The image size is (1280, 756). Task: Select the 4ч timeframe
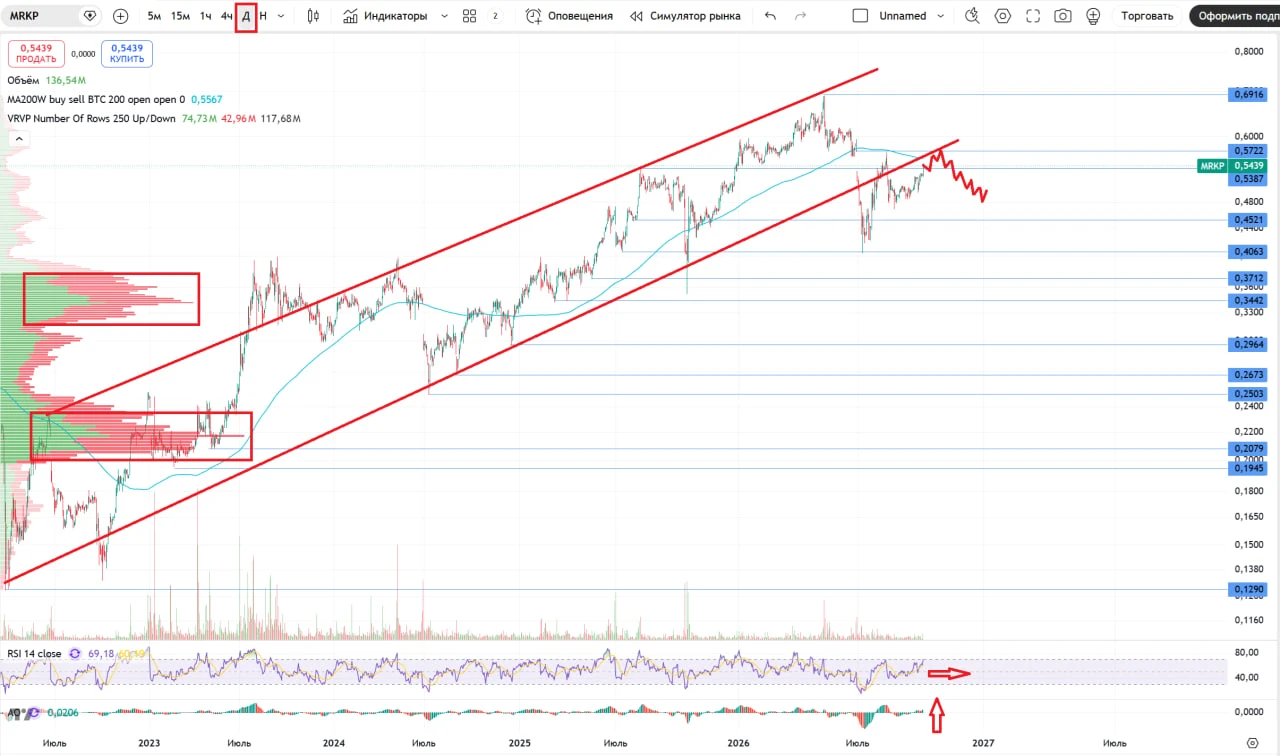pyautogui.click(x=226, y=16)
